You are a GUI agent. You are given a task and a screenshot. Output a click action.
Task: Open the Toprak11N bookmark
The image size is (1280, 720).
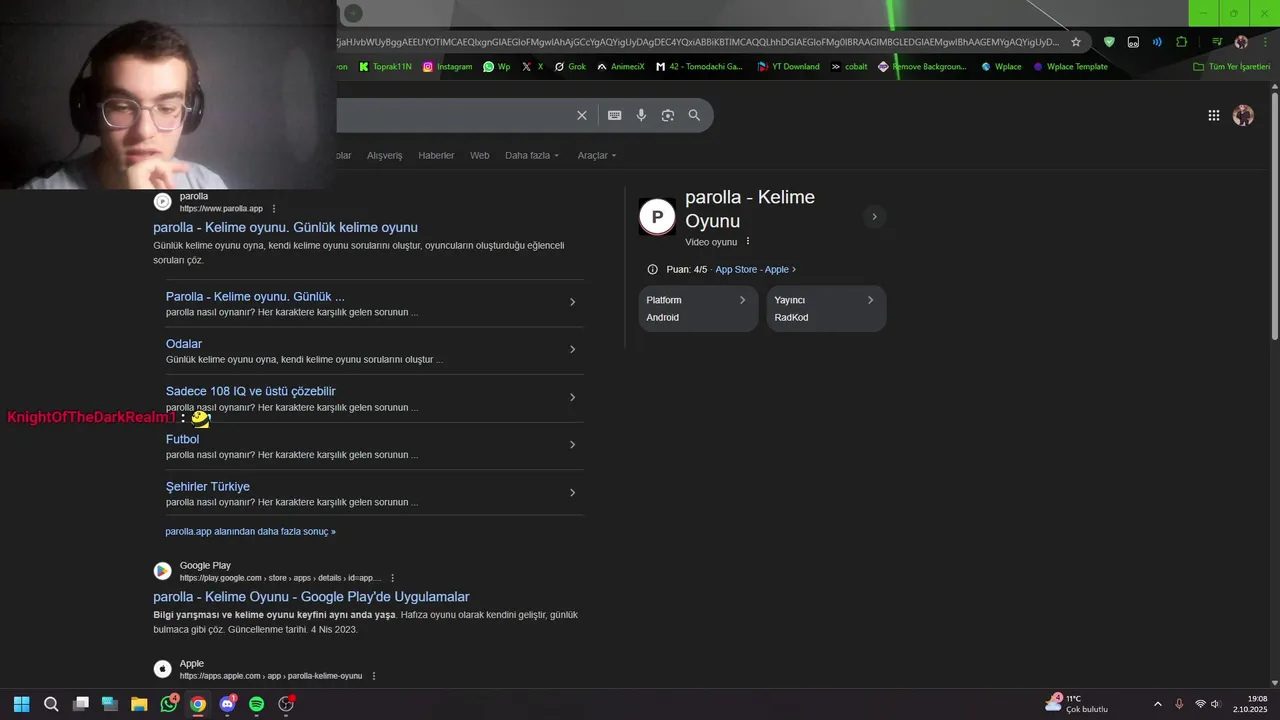point(385,67)
